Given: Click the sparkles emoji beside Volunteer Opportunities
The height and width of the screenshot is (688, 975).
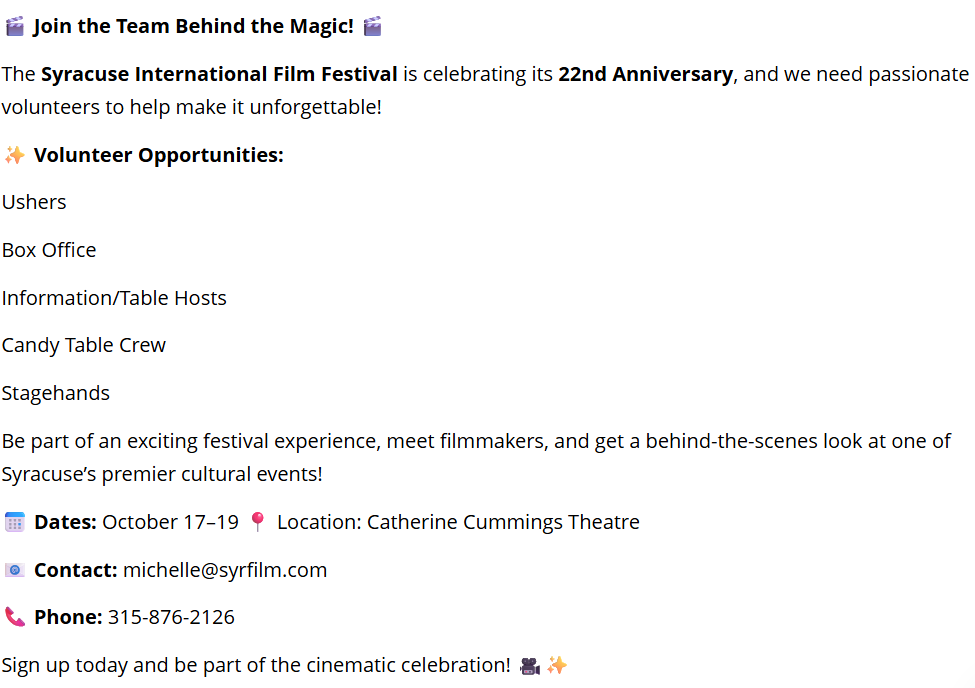Looking at the screenshot, I should [x=14, y=155].
